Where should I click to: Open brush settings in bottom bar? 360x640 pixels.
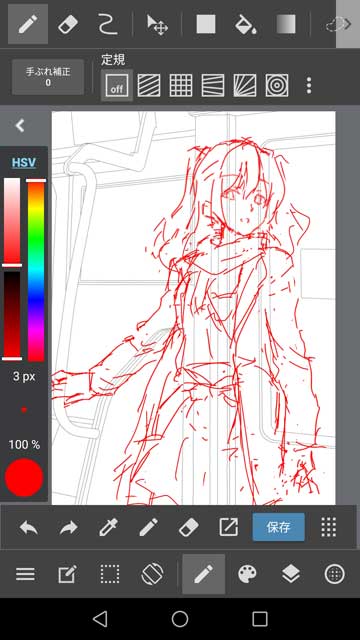(x=204, y=574)
